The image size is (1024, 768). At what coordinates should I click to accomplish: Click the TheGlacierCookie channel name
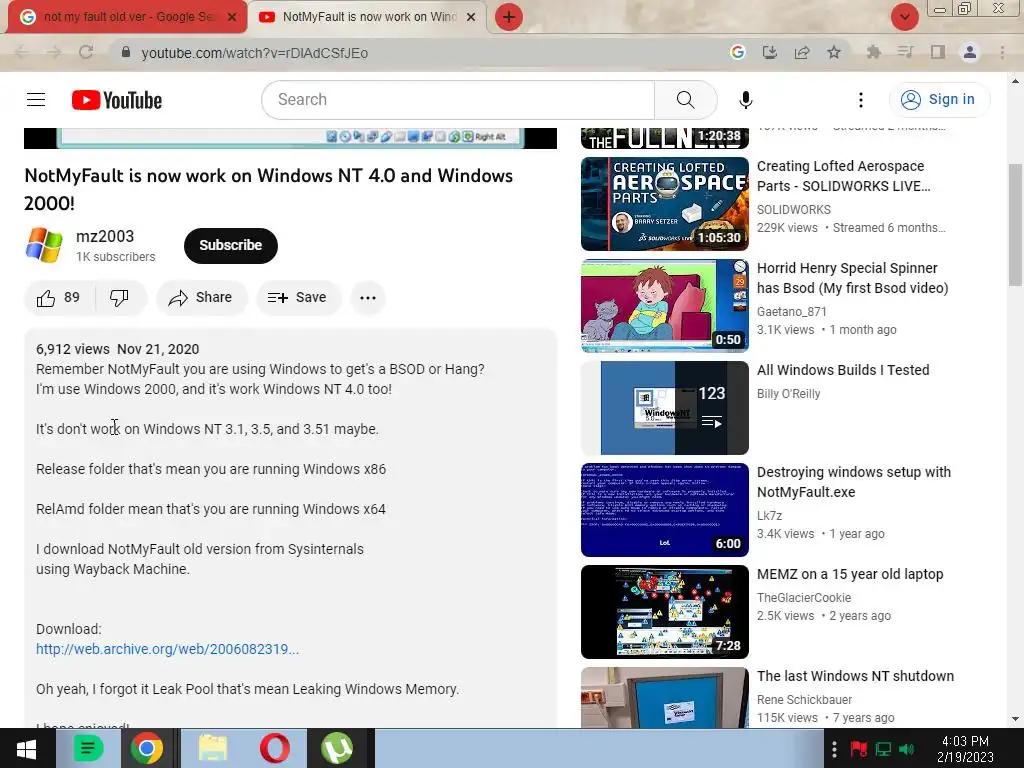tap(804, 598)
